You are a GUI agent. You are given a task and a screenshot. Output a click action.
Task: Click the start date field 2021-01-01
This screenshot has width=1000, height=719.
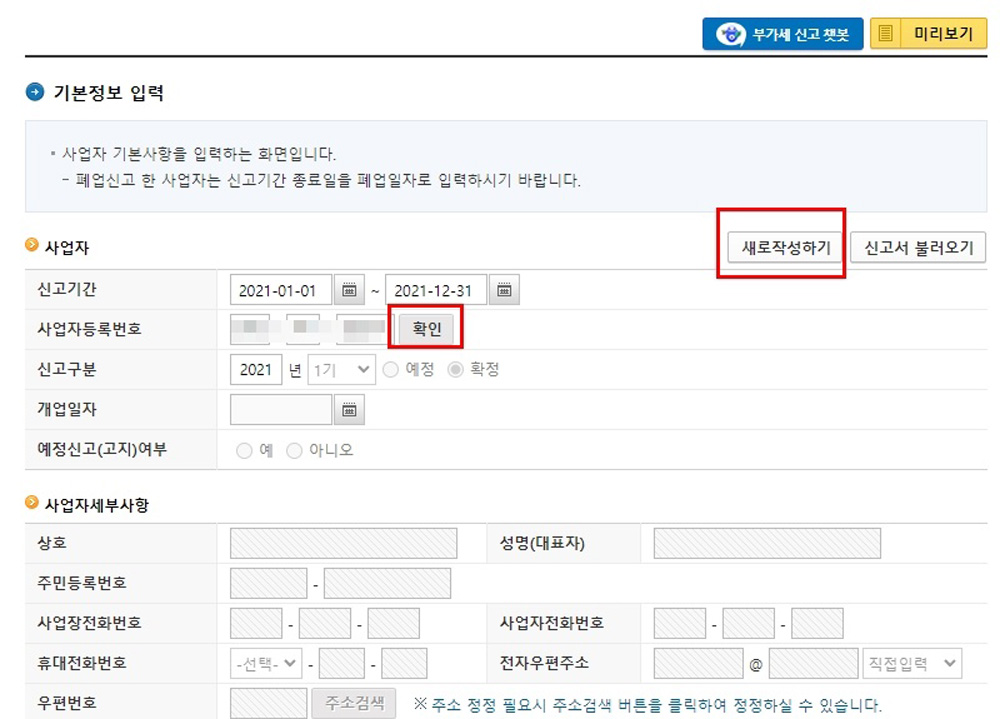click(x=281, y=290)
